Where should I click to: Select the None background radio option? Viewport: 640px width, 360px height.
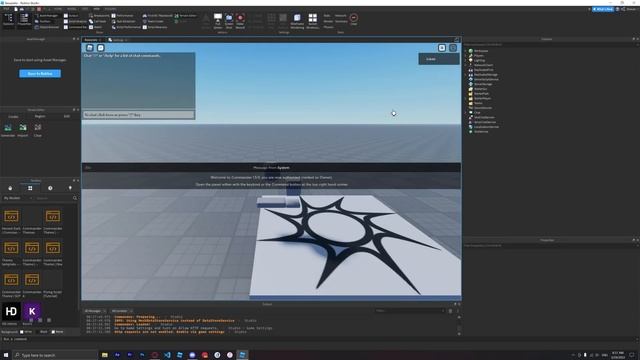53,332
